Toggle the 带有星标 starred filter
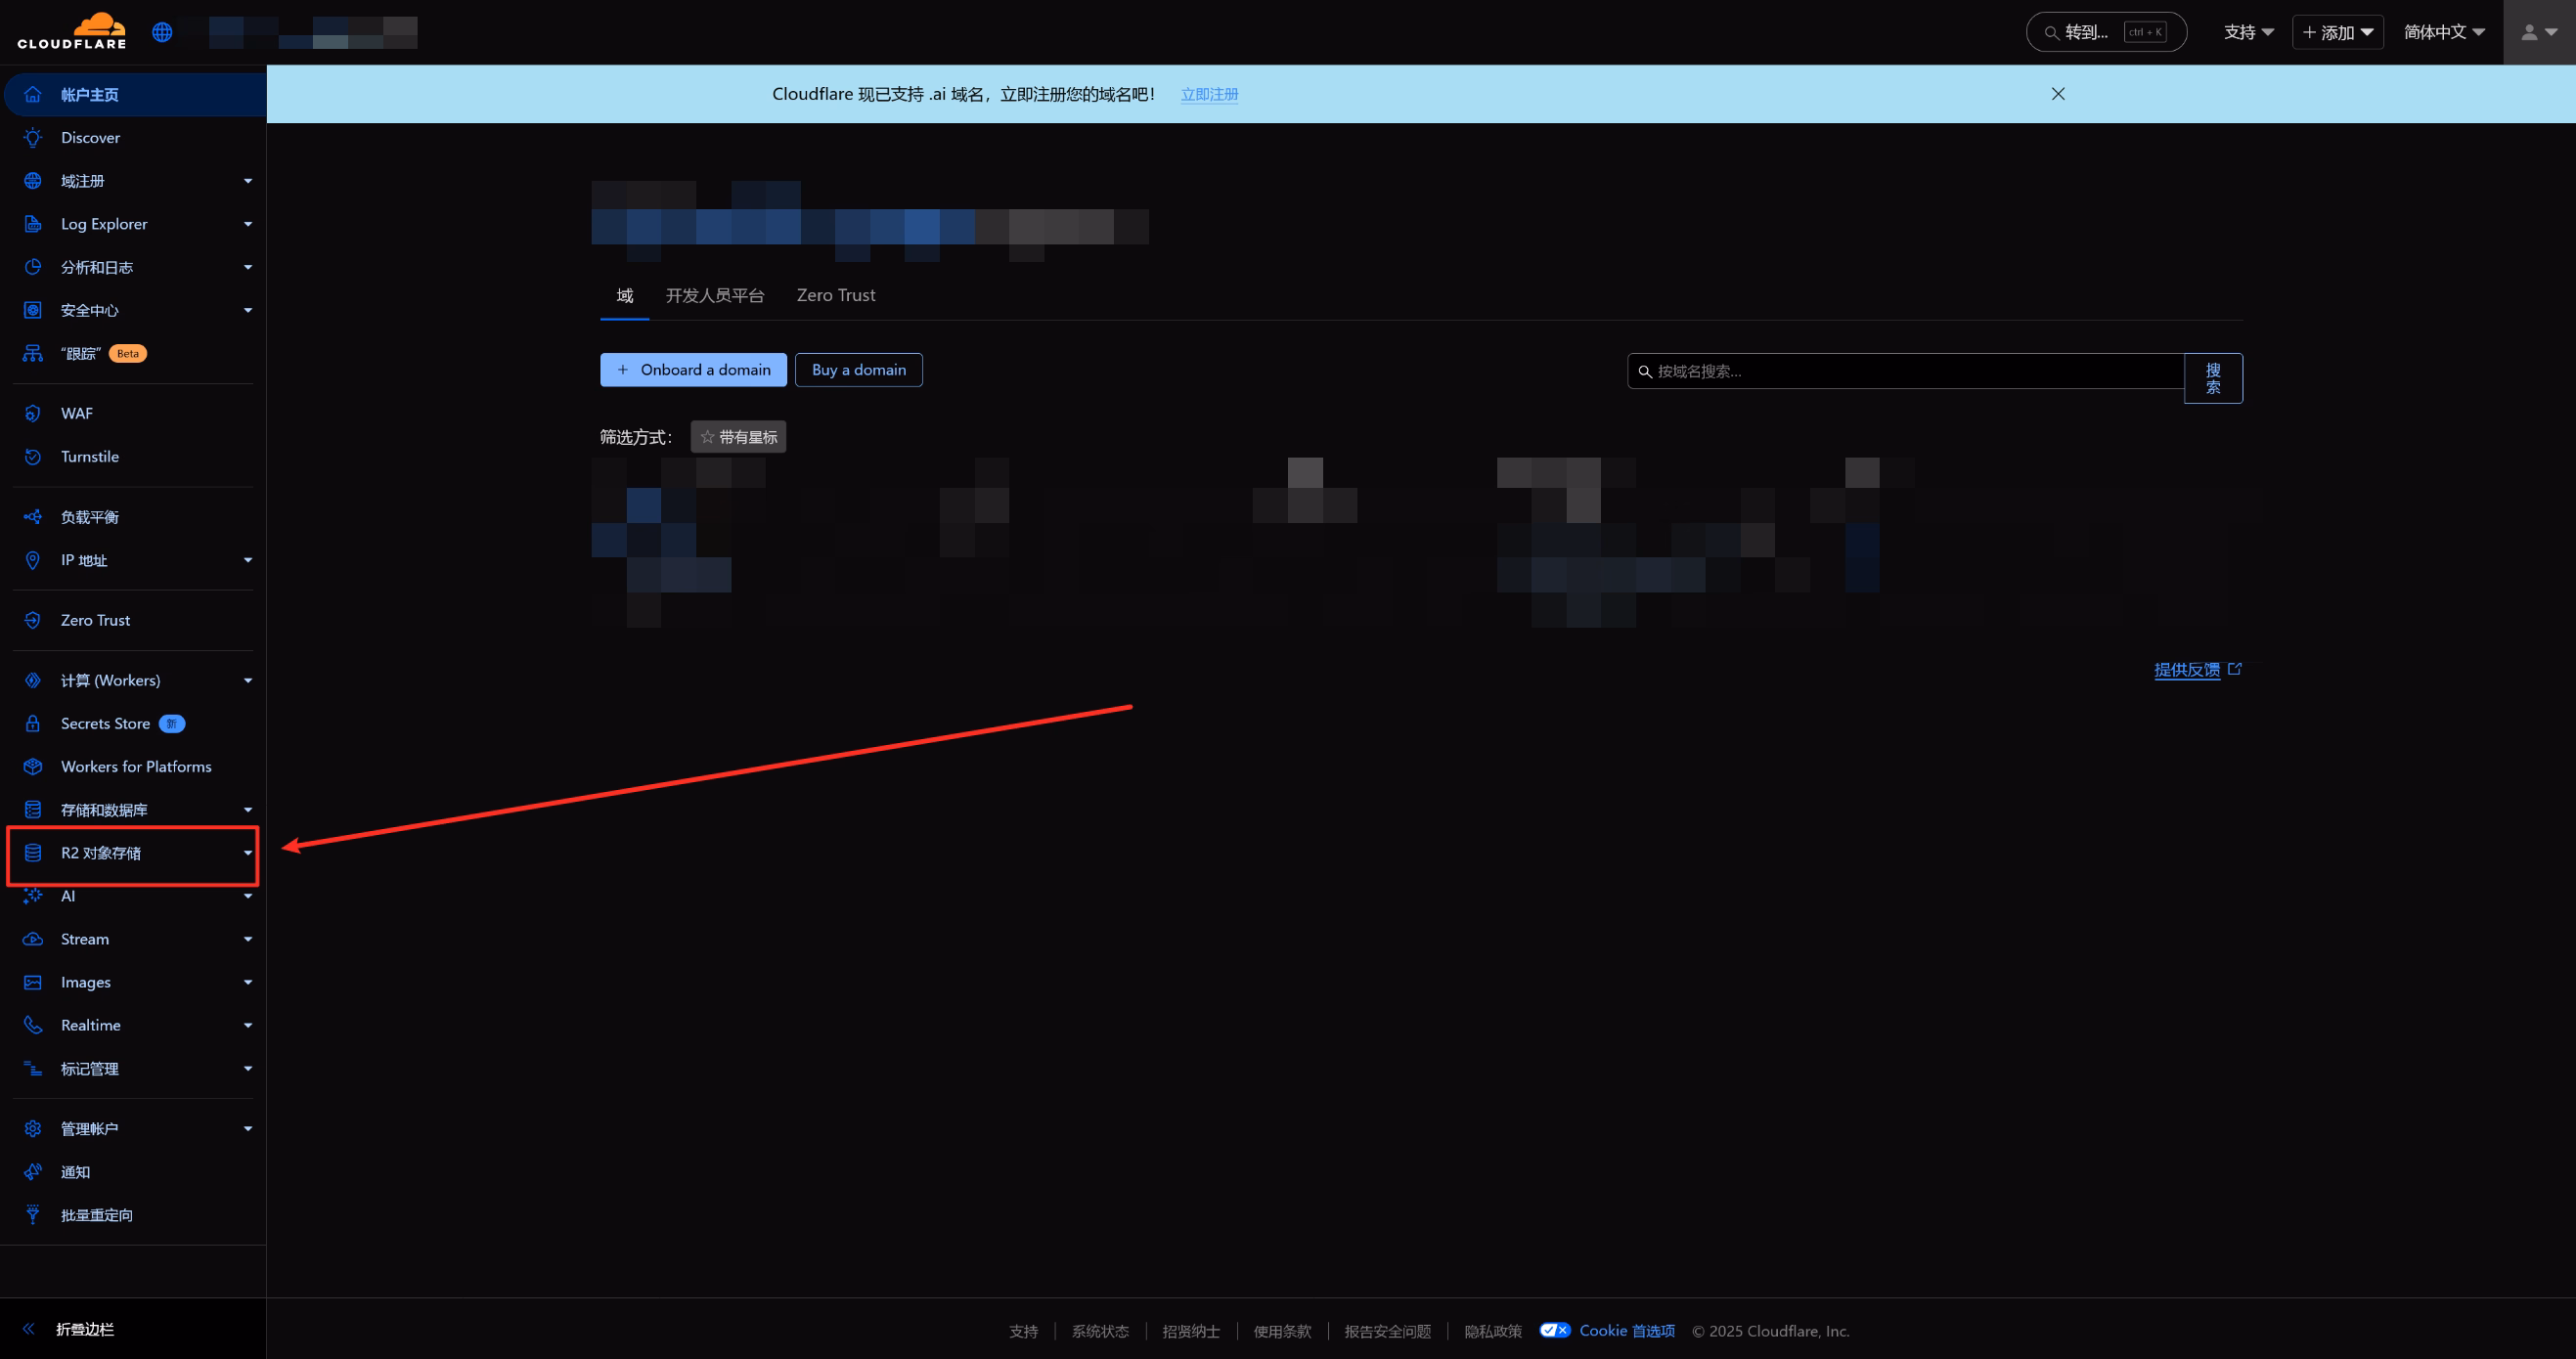Image resolution: width=2576 pixels, height=1359 pixels. pos(738,437)
